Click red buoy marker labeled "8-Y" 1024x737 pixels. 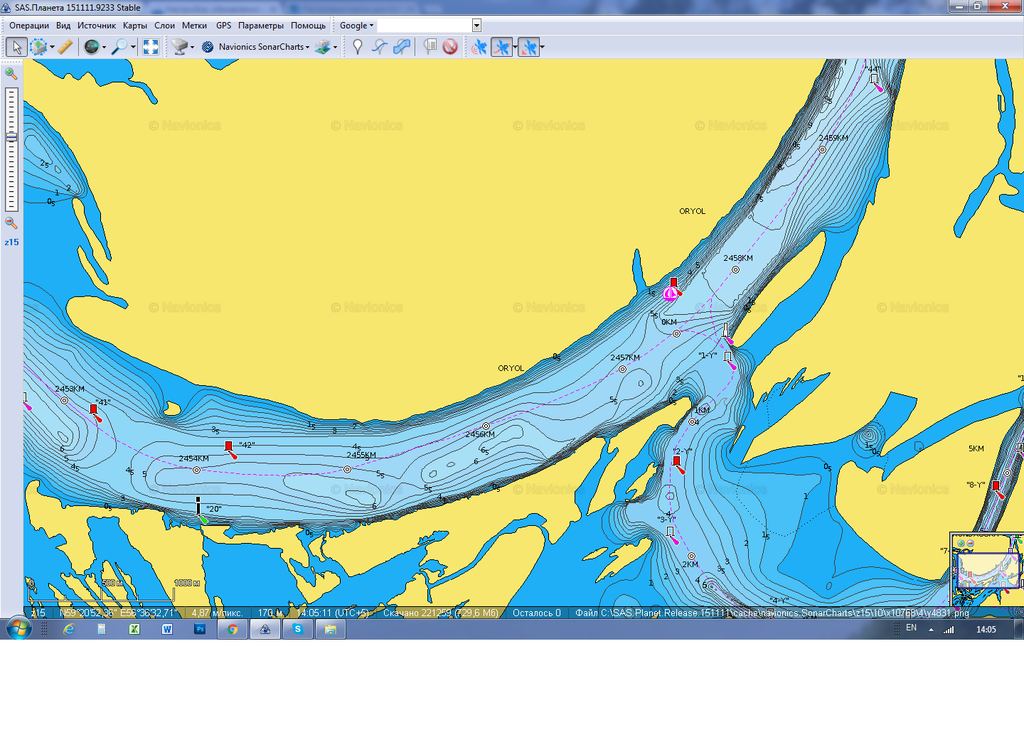(x=997, y=488)
